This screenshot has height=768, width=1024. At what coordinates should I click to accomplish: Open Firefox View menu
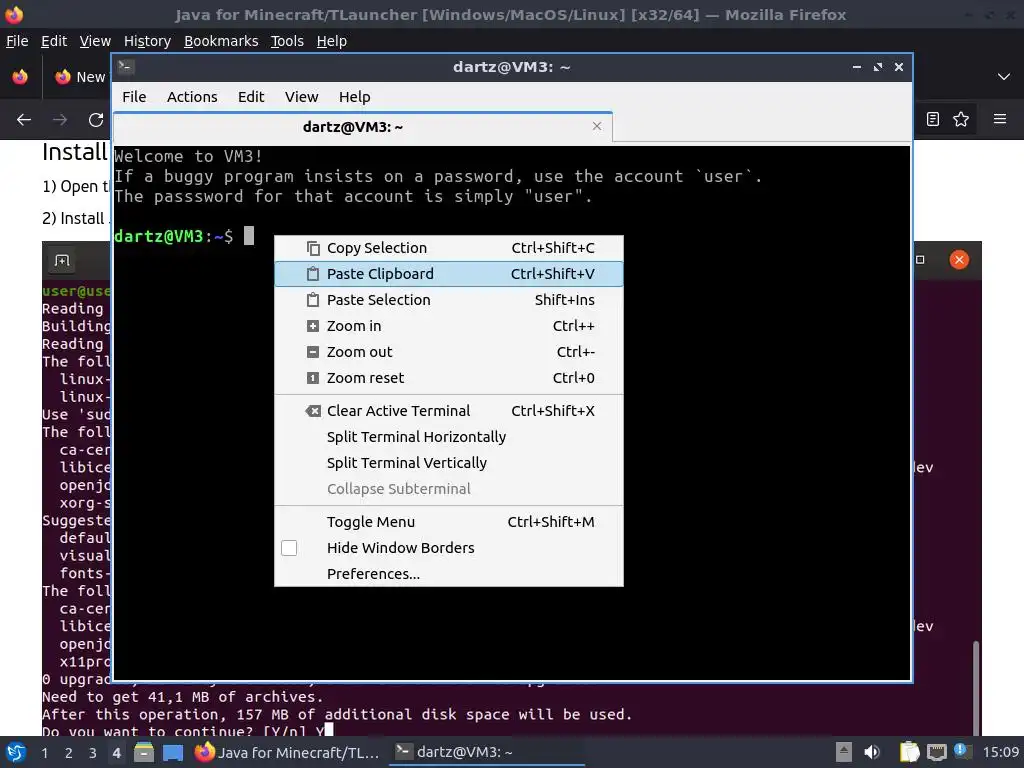point(95,41)
